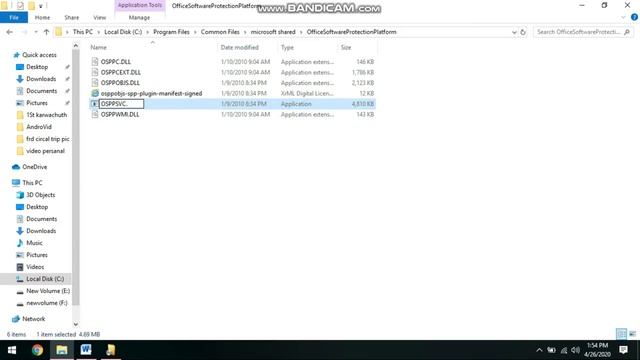640x360 pixels.
Task: Open pinned Pictures under Quick access
Action: click(x=37, y=103)
